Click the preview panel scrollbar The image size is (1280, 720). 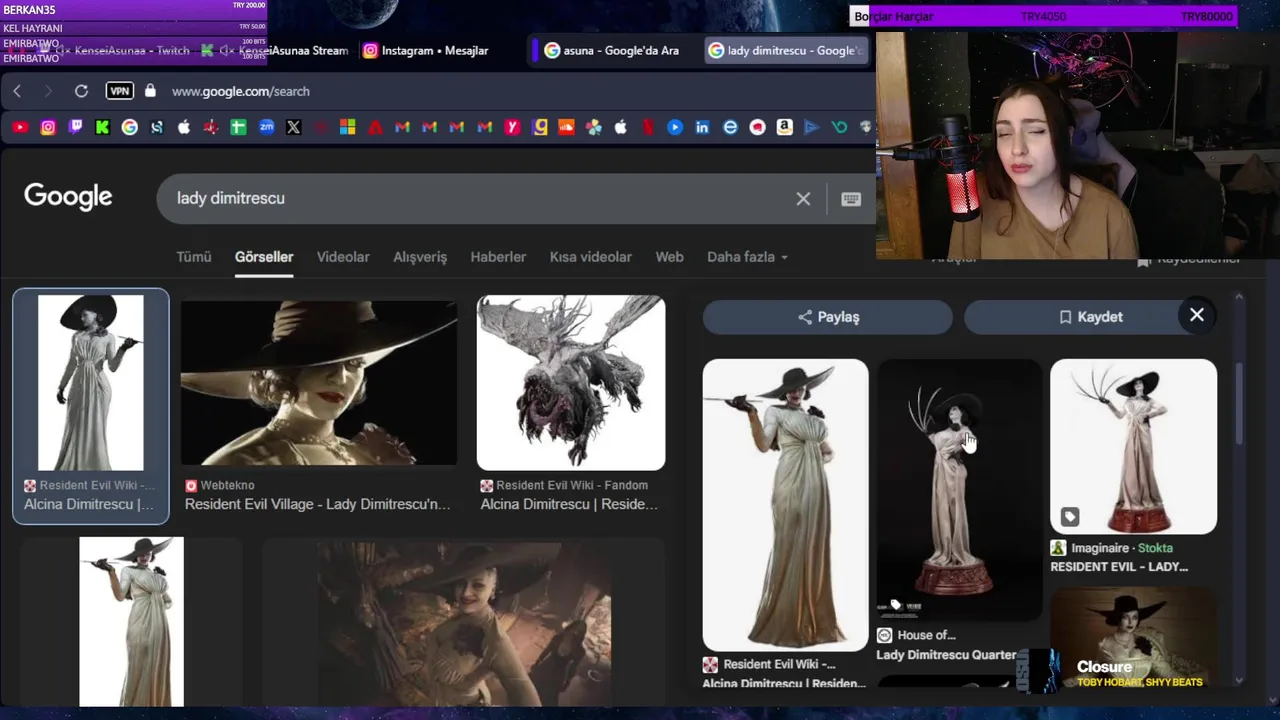pos(1240,405)
